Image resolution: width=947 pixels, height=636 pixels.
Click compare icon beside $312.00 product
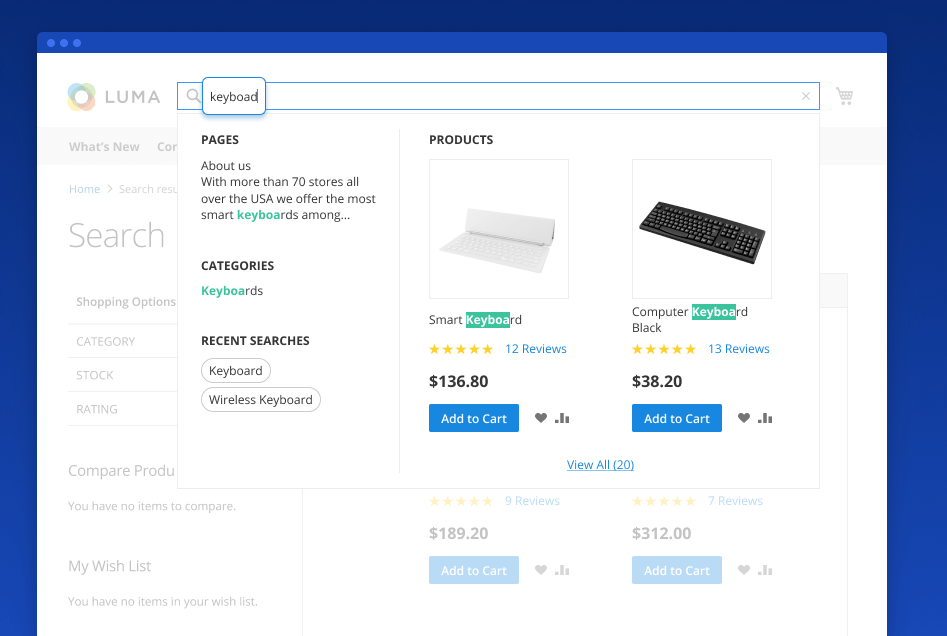(765, 570)
